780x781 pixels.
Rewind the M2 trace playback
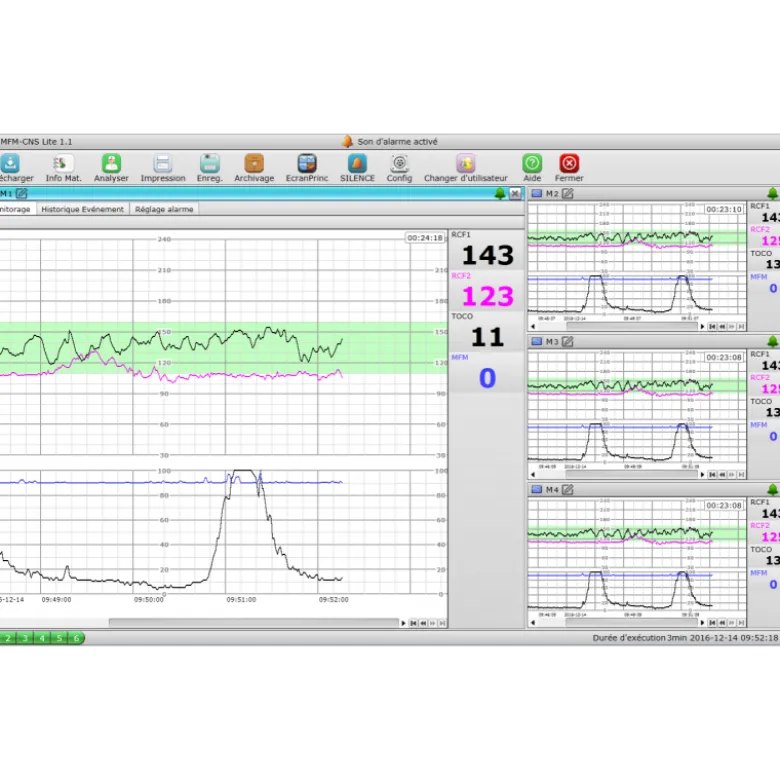(722, 327)
